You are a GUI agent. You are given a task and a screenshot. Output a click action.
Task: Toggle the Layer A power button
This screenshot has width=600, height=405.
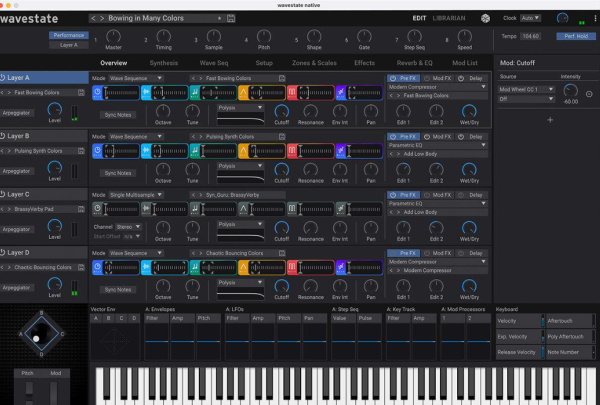(2, 77)
